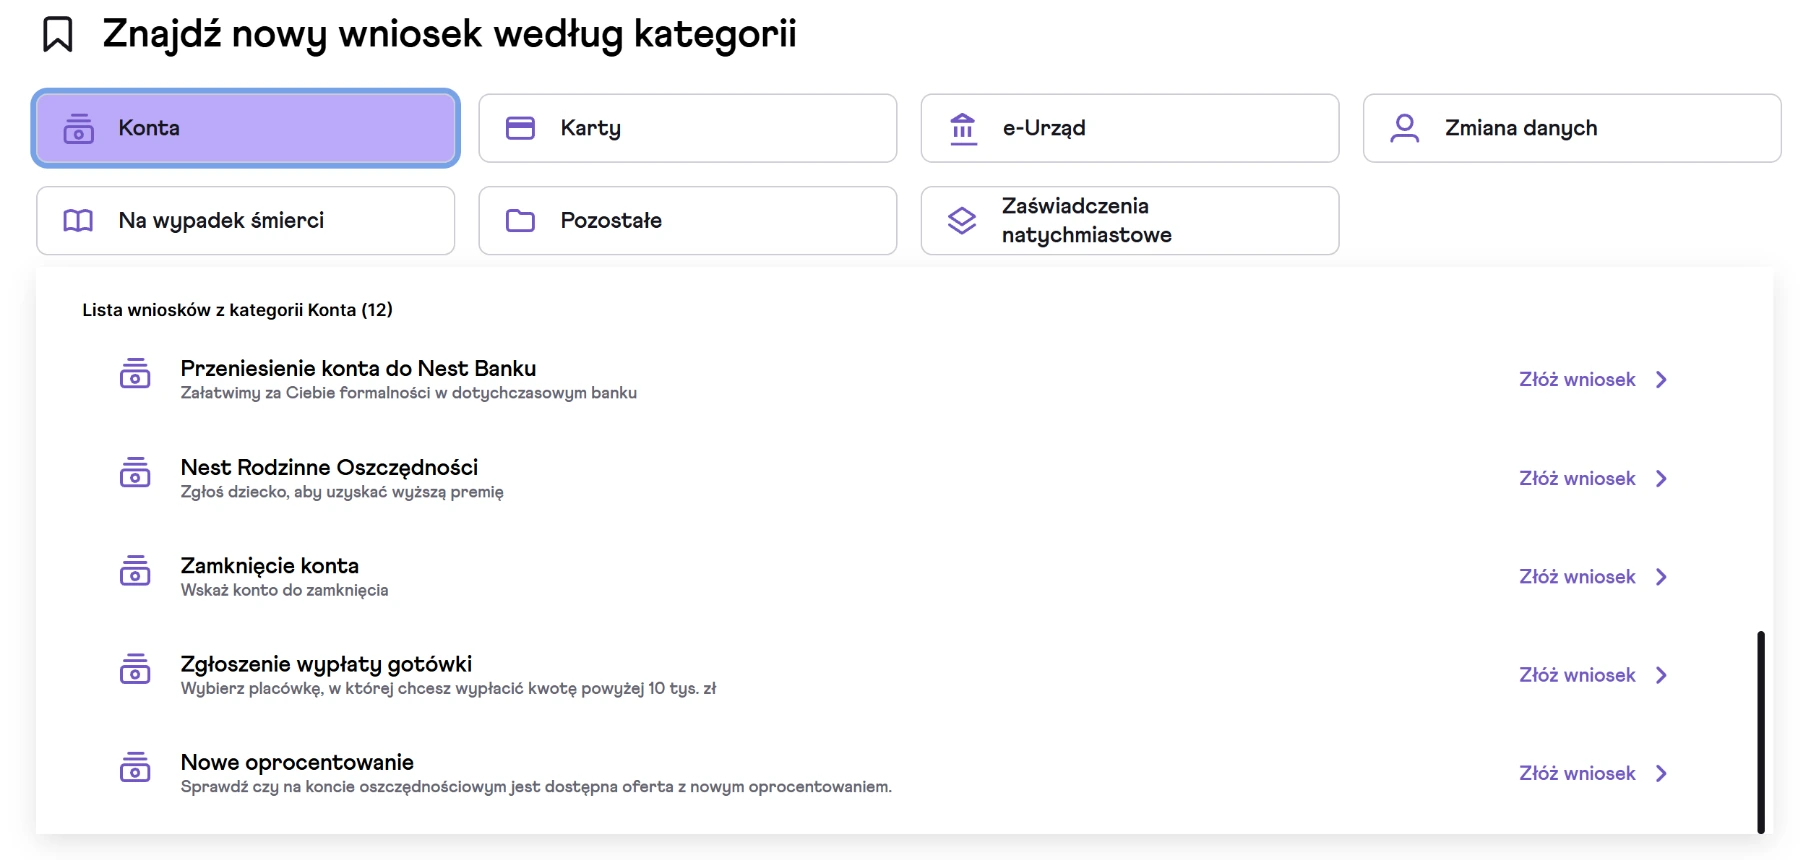Click the title Zgłoszenie wypłaty gotówki

pos(326,664)
